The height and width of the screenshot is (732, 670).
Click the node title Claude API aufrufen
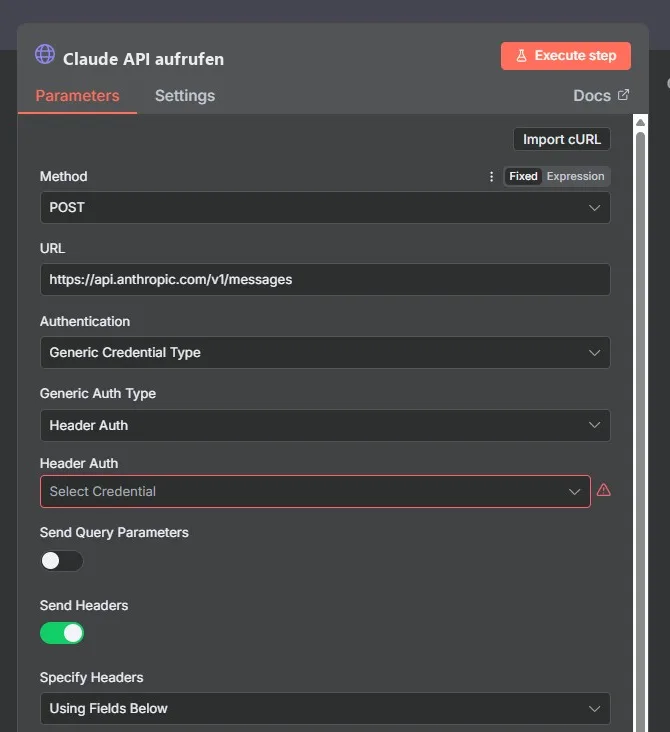click(x=143, y=59)
